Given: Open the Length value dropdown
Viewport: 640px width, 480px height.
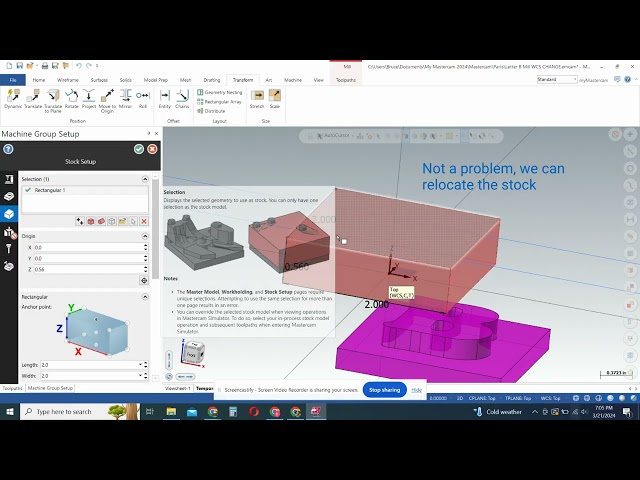Looking at the screenshot, I should point(140,365).
